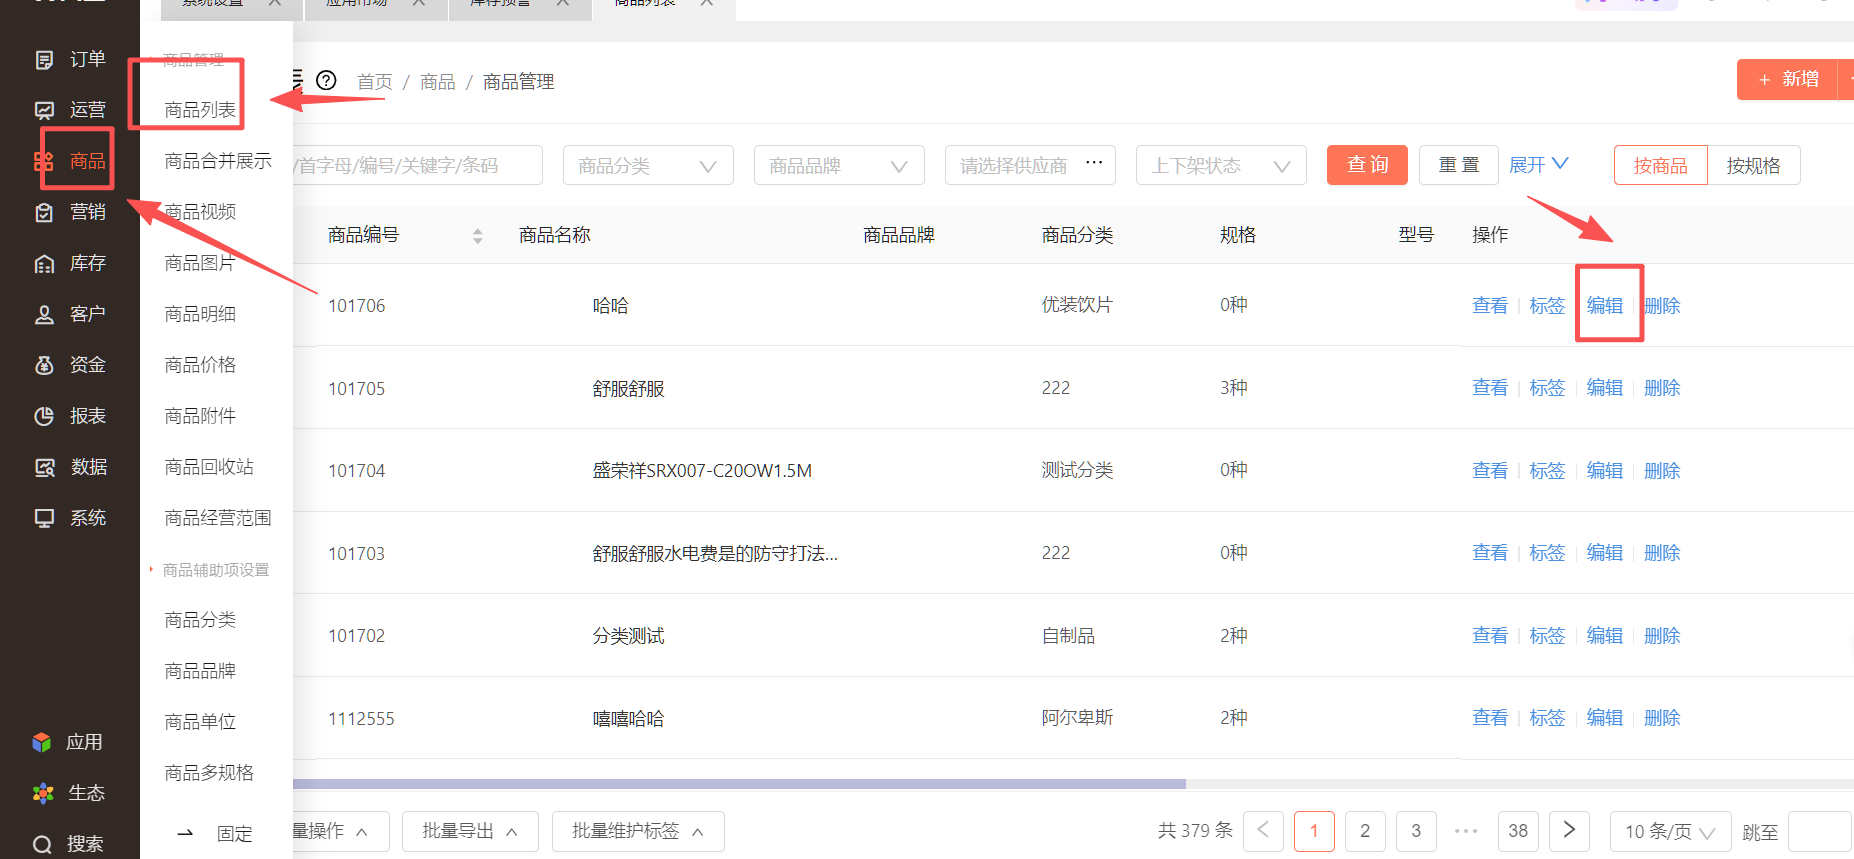
Task: Open the 客户 customers sidebar icon
Action: [x=44, y=314]
